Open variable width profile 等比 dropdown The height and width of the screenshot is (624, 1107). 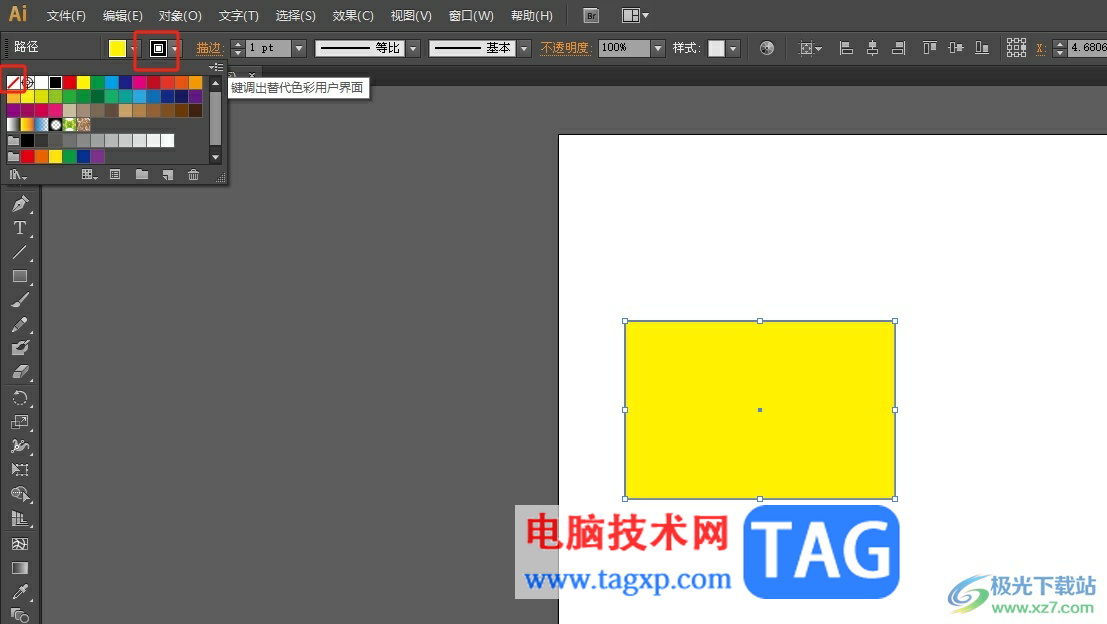pyautogui.click(x=414, y=48)
